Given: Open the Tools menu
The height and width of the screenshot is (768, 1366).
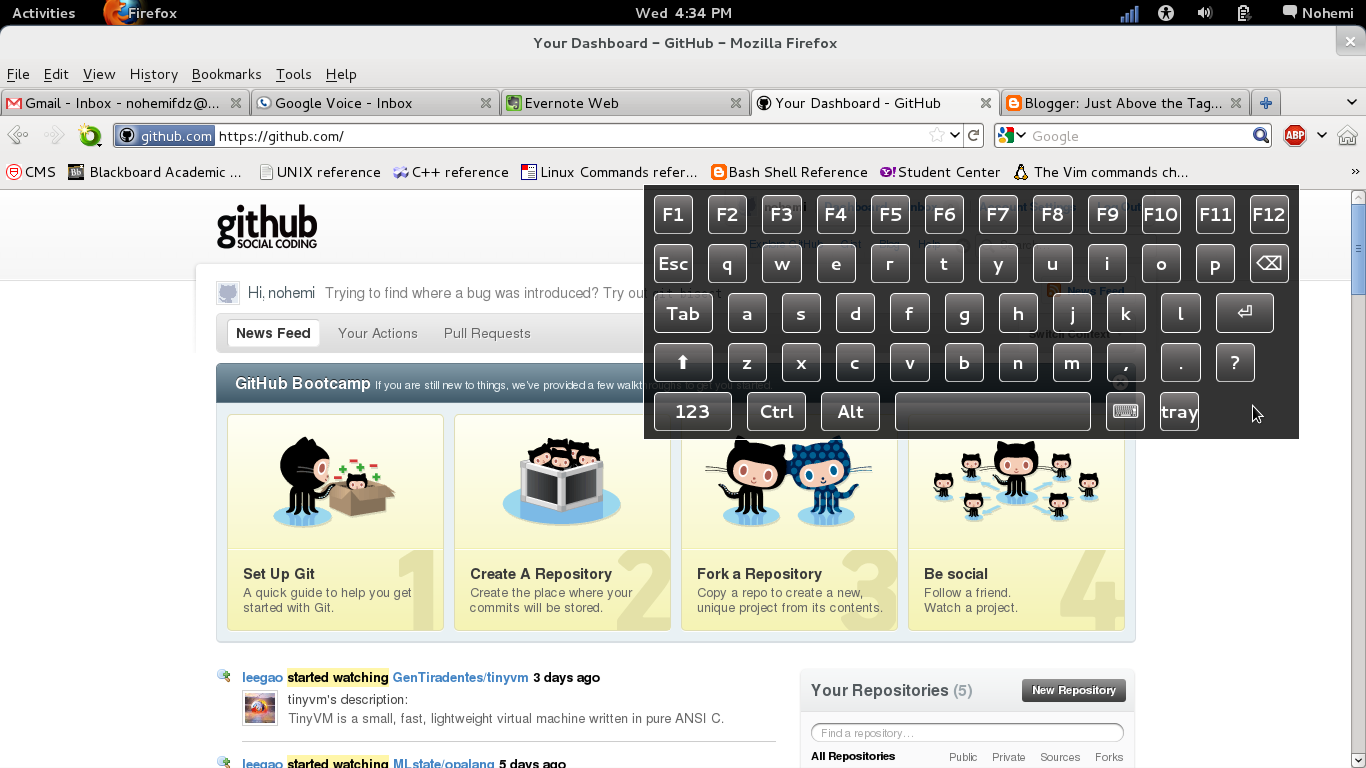Looking at the screenshot, I should coord(294,74).
